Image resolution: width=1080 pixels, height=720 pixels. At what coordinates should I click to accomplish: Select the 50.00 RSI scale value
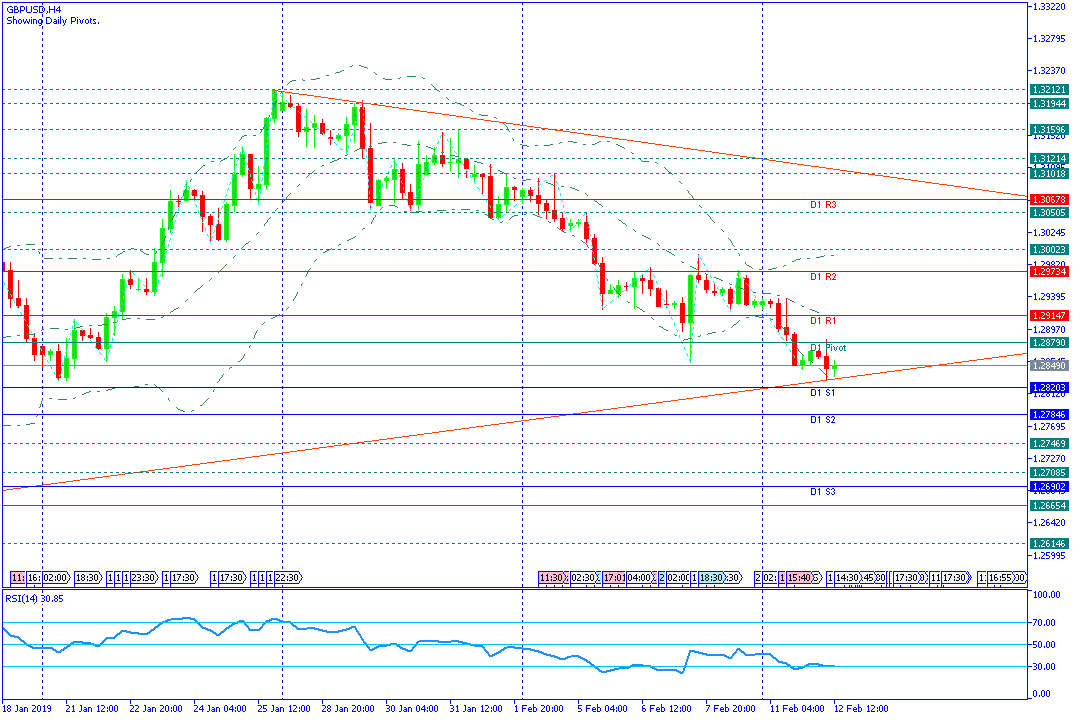click(x=1044, y=645)
